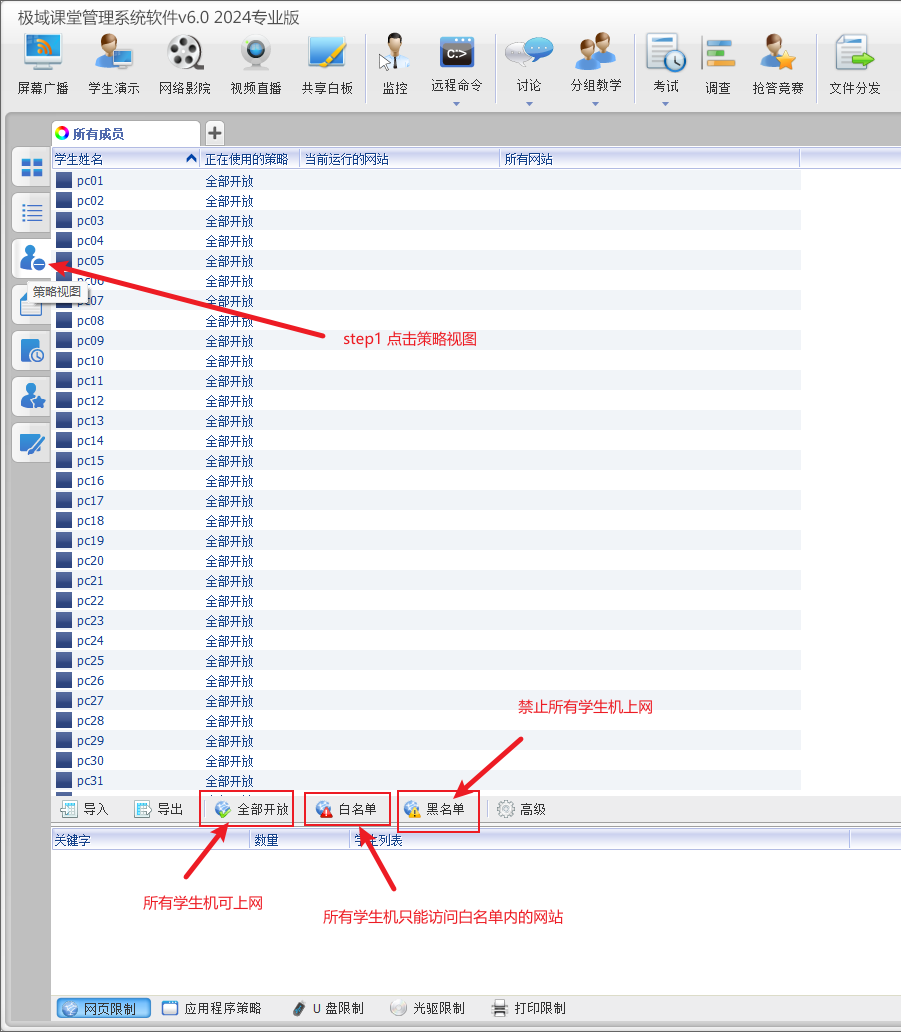
Task: Select the 策略视图 policy view sidebar icon
Action: (x=32, y=258)
